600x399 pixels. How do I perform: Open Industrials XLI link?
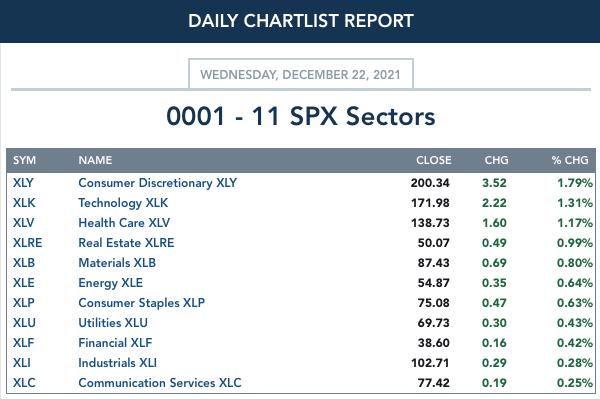[x=117, y=363]
